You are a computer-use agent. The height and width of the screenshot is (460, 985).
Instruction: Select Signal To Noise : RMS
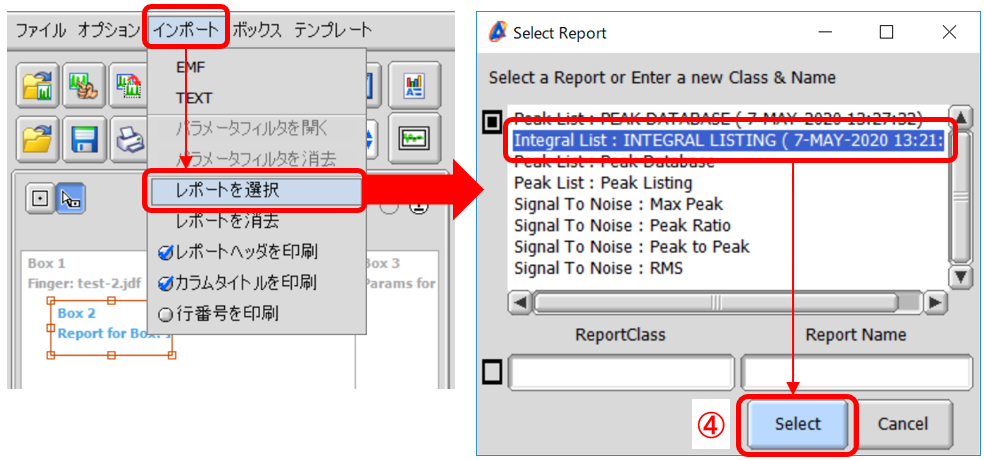[599, 268]
